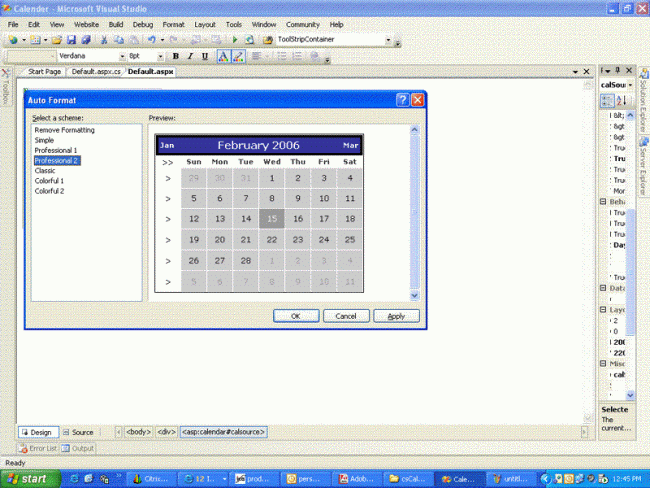The width and height of the screenshot is (650, 488).
Task: Click Apply in the Auto Format dialog
Action: click(x=396, y=316)
